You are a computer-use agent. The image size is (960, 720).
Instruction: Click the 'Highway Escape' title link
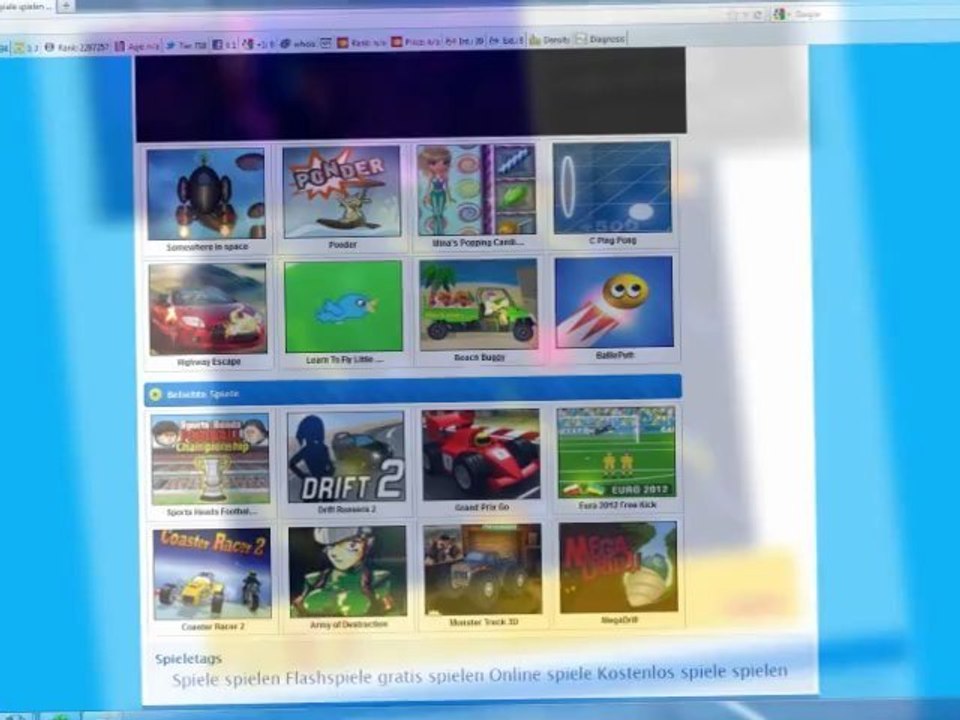(x=209, y=362)
